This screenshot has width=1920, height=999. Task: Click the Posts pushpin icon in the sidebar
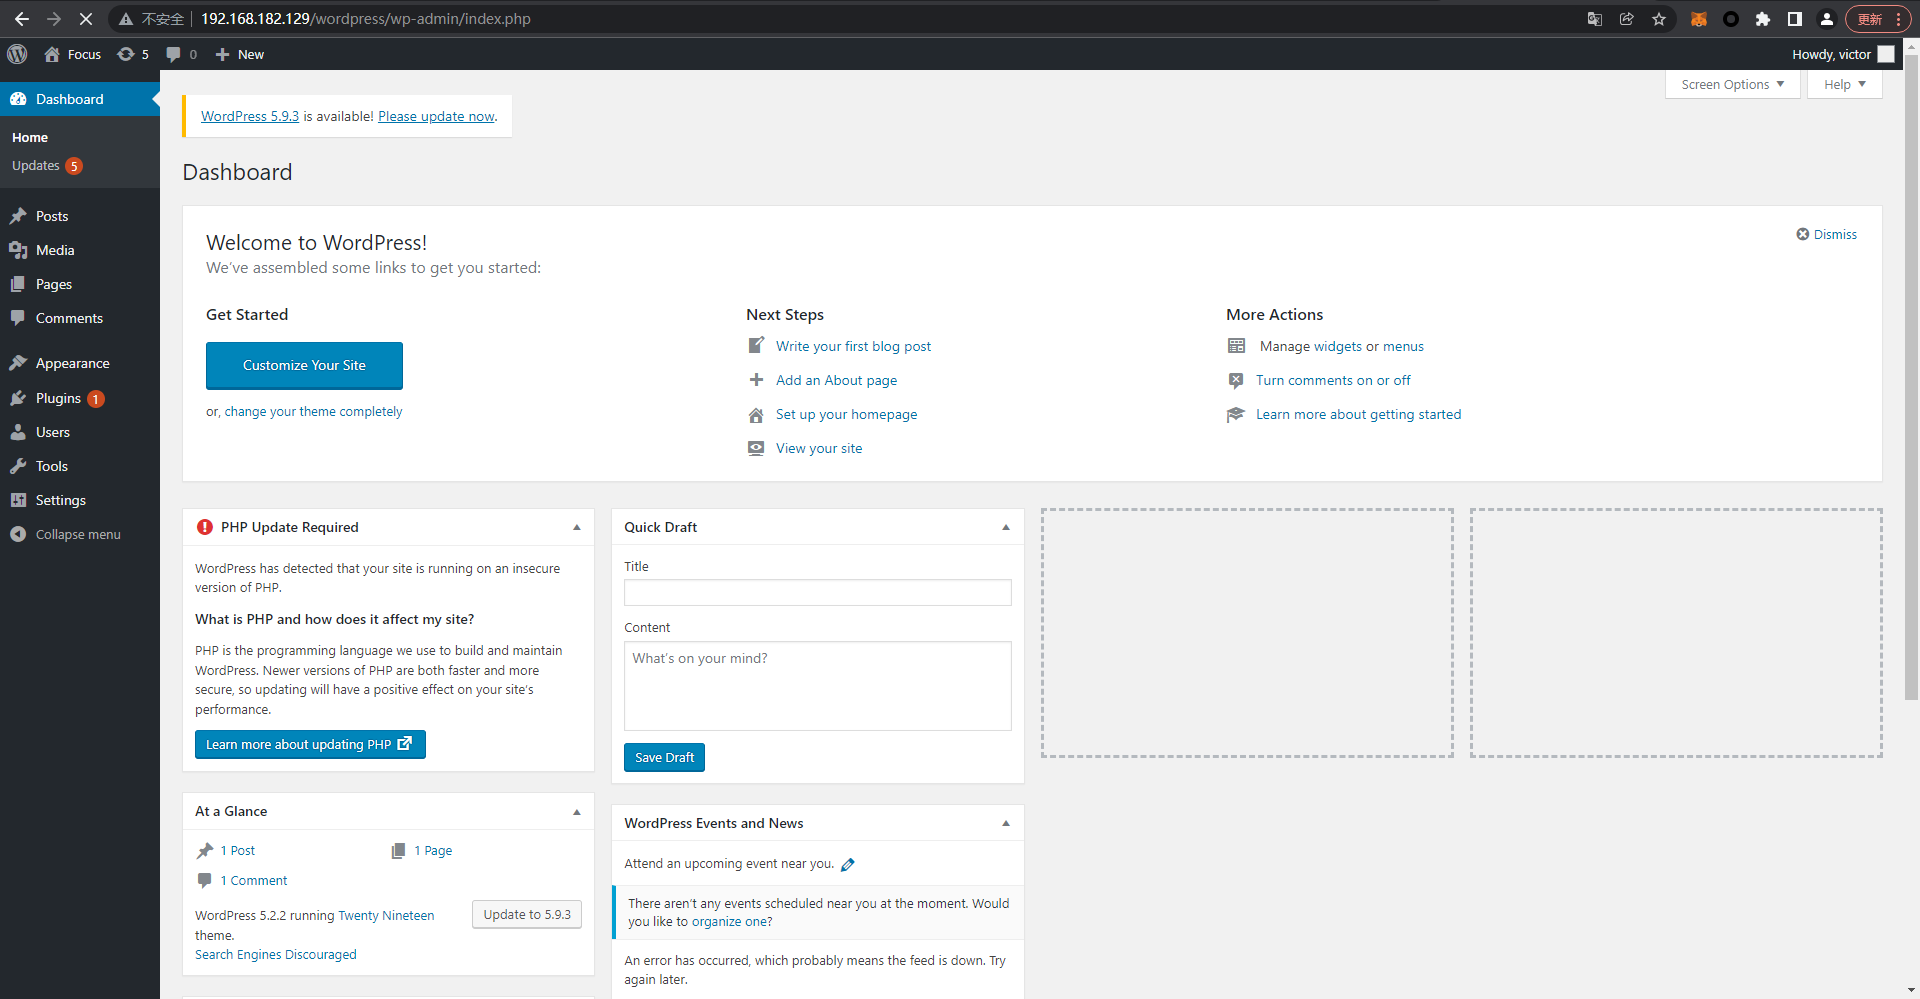point(18,216)
